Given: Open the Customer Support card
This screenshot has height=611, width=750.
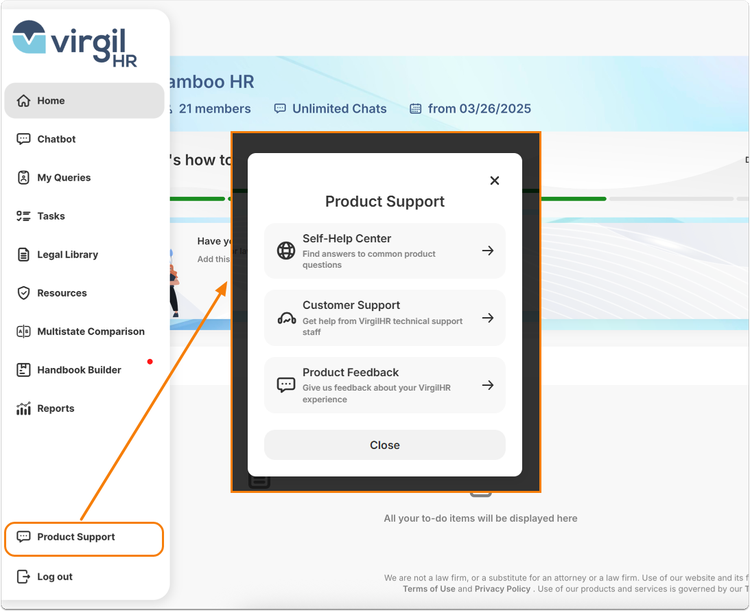Looking at the screenshot, I should [x=385, y=318].
